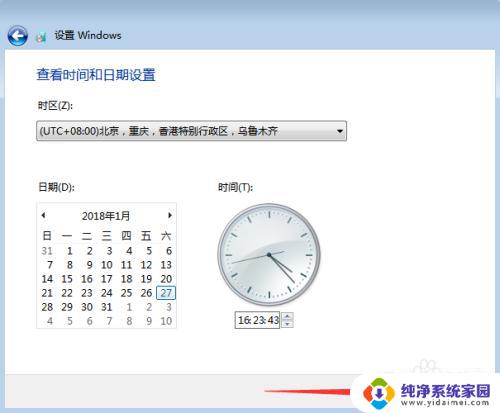The image size is (500, 413).
Task: Select date 24 in the calendar
Action: (x=106, y=293)
